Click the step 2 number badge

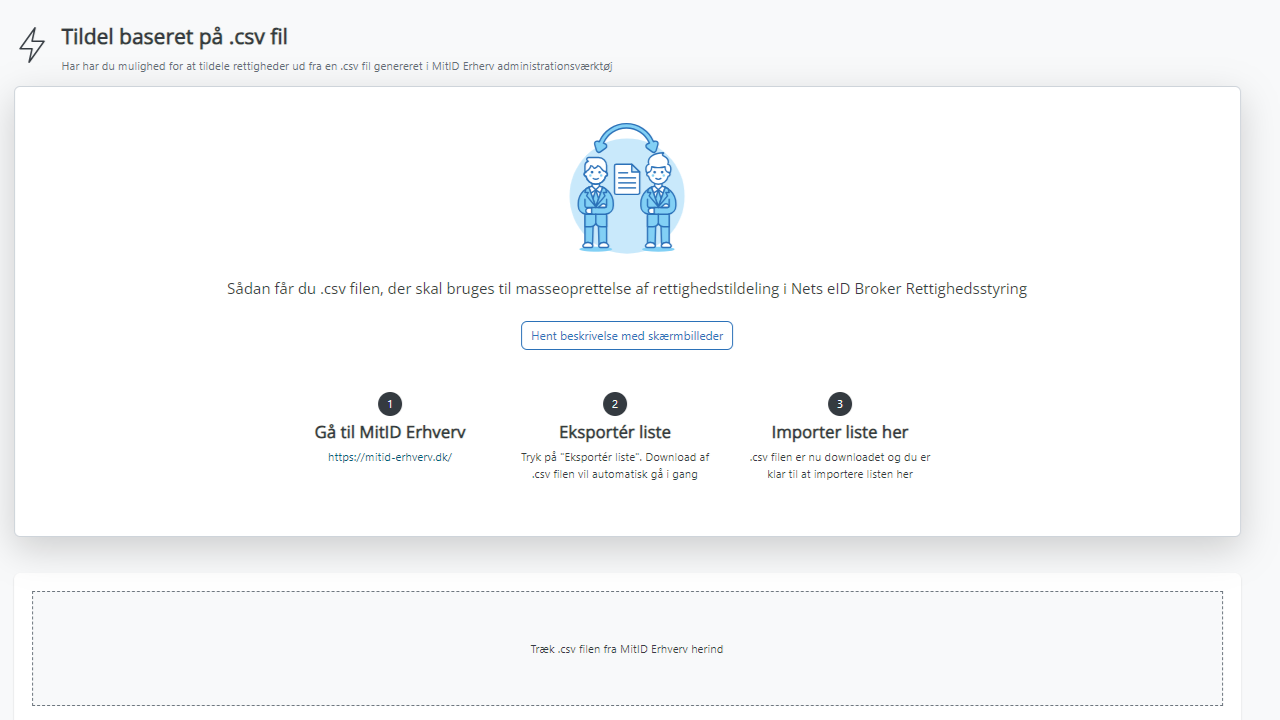[x=615, y=404]
